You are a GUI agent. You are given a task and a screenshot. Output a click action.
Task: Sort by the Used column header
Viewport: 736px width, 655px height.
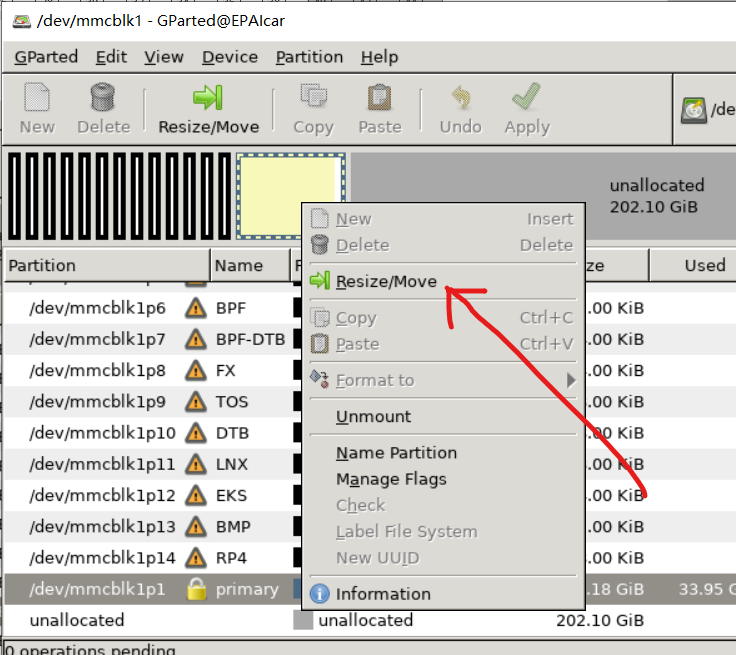click(x=693, y=265)
